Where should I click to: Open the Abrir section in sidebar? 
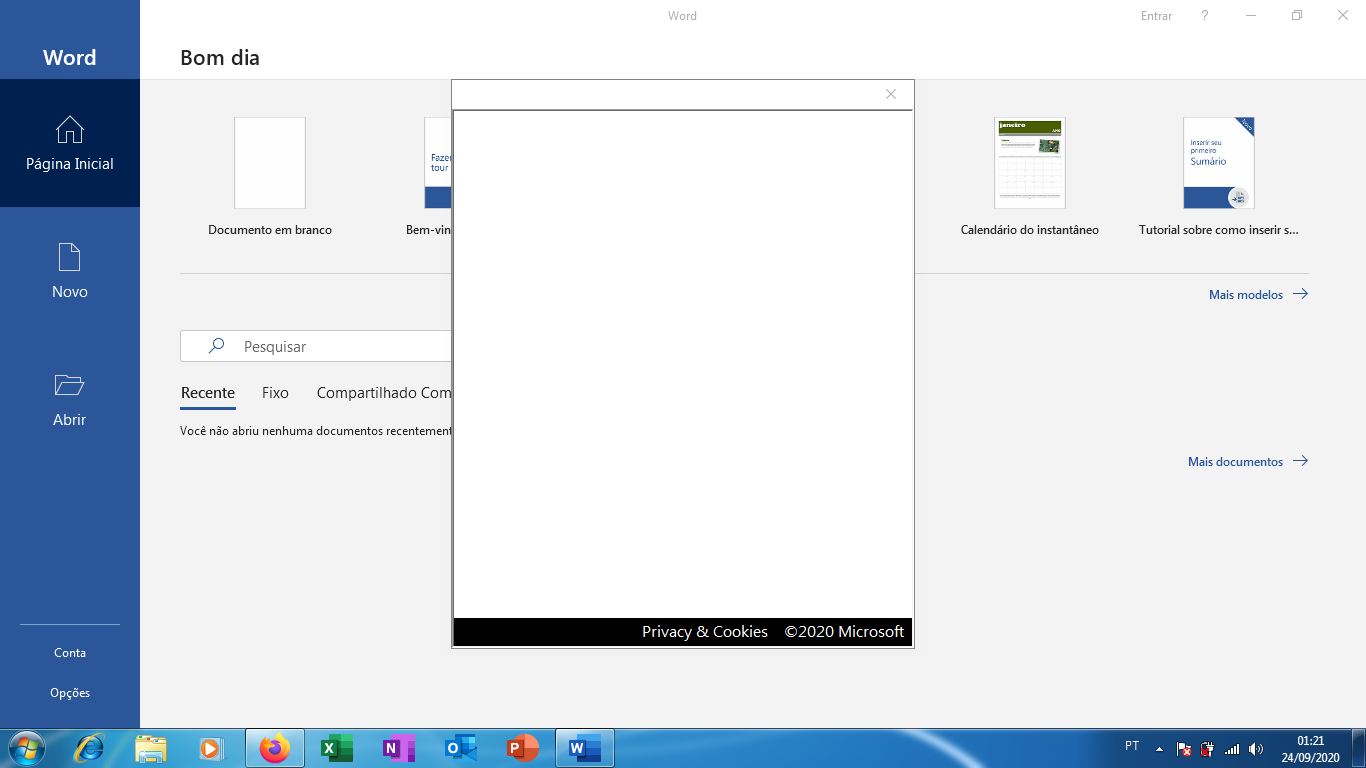(70, 399)
